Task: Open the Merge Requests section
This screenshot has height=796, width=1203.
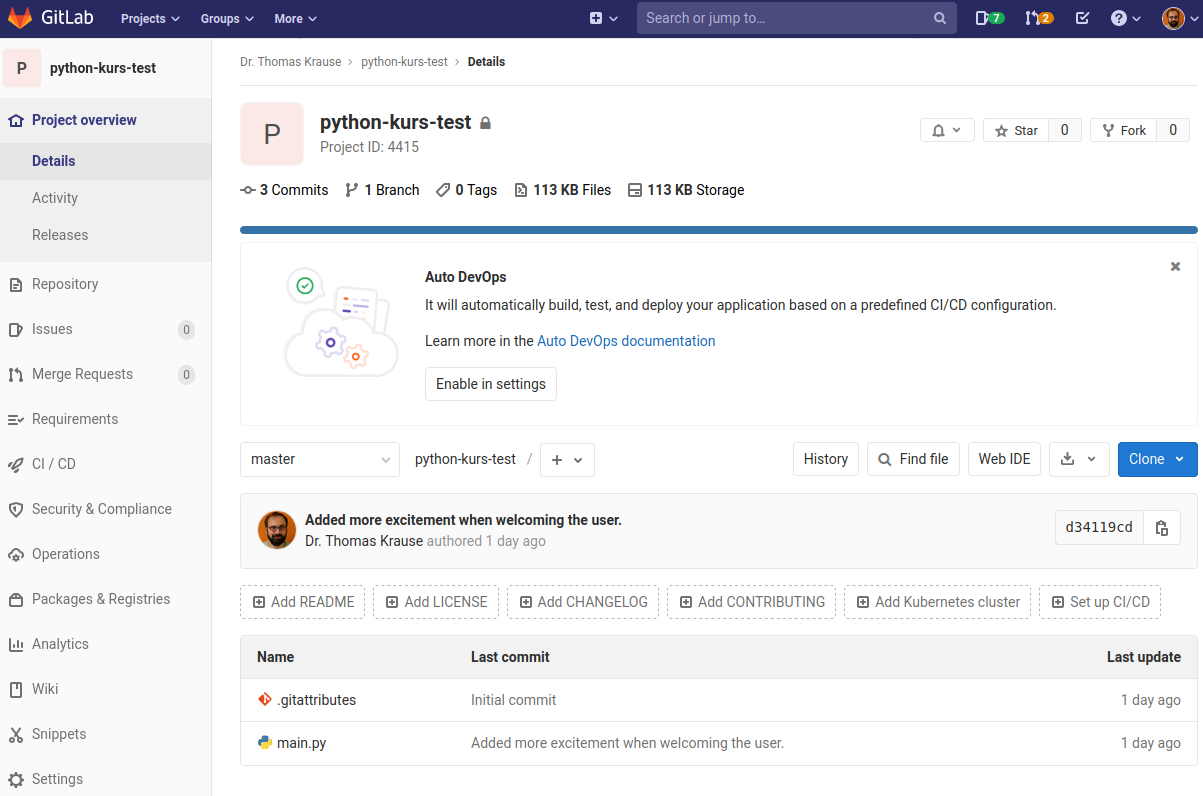Action: pyautogui.click(x=105, y=374)
